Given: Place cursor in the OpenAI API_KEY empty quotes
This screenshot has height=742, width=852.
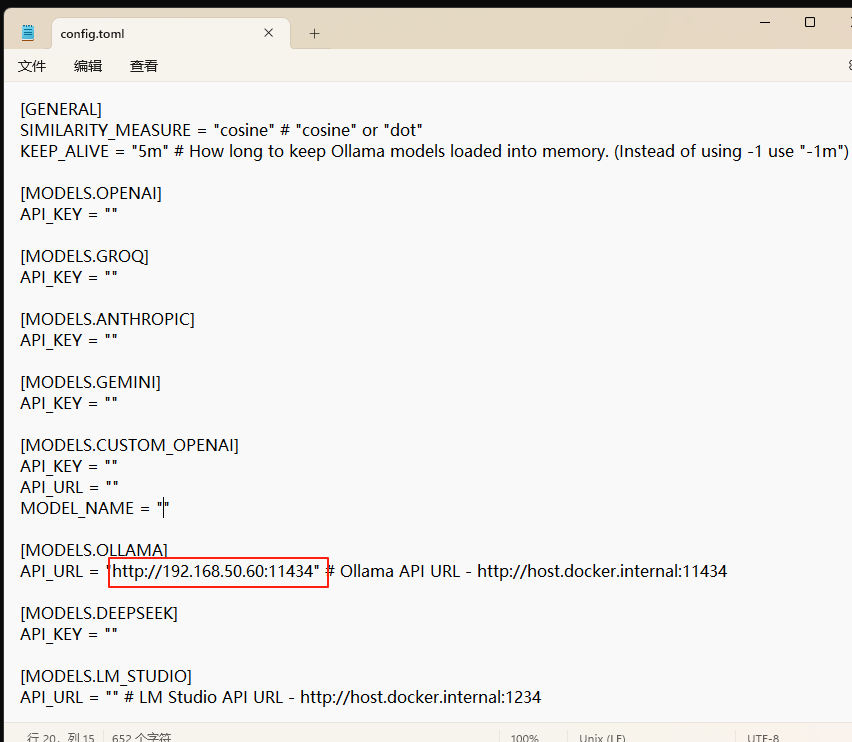Looking at the screenshot, I should click(111, 214).
